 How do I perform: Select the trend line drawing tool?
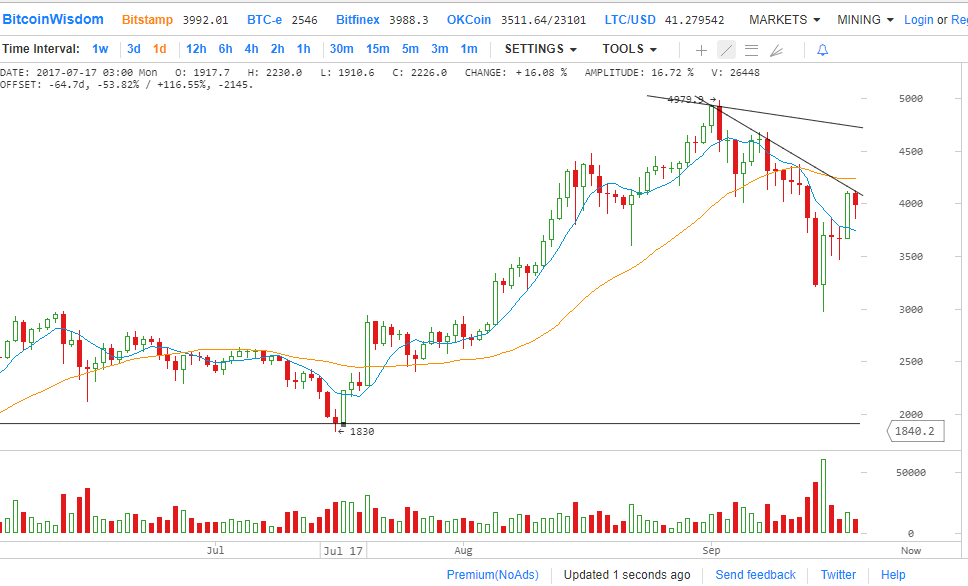tap(726, 50)
